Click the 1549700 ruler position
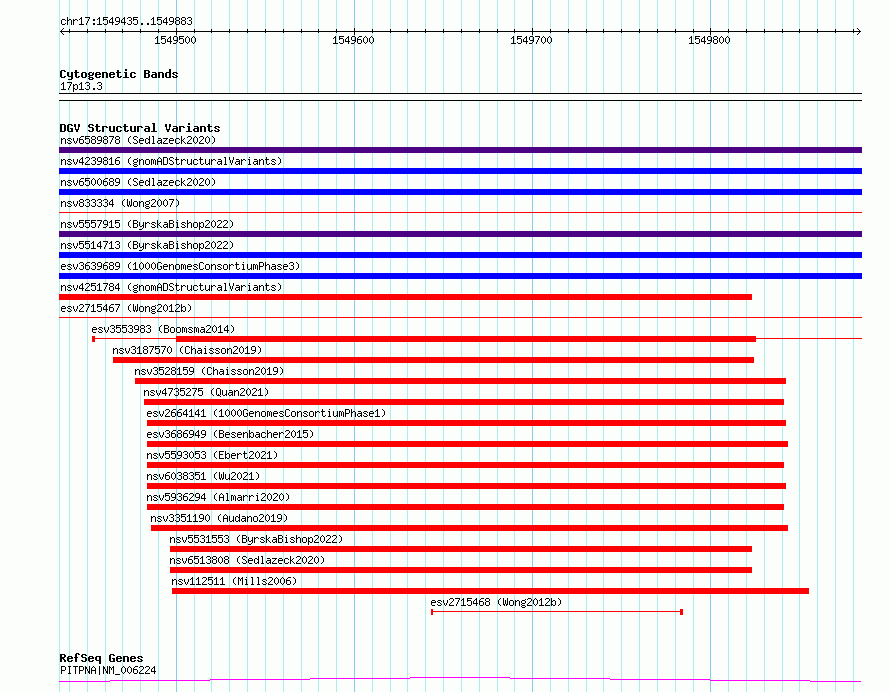 point(531,40)
